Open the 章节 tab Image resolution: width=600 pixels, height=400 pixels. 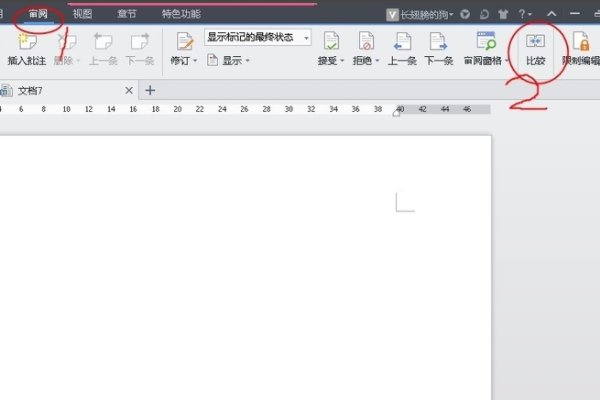127,14
